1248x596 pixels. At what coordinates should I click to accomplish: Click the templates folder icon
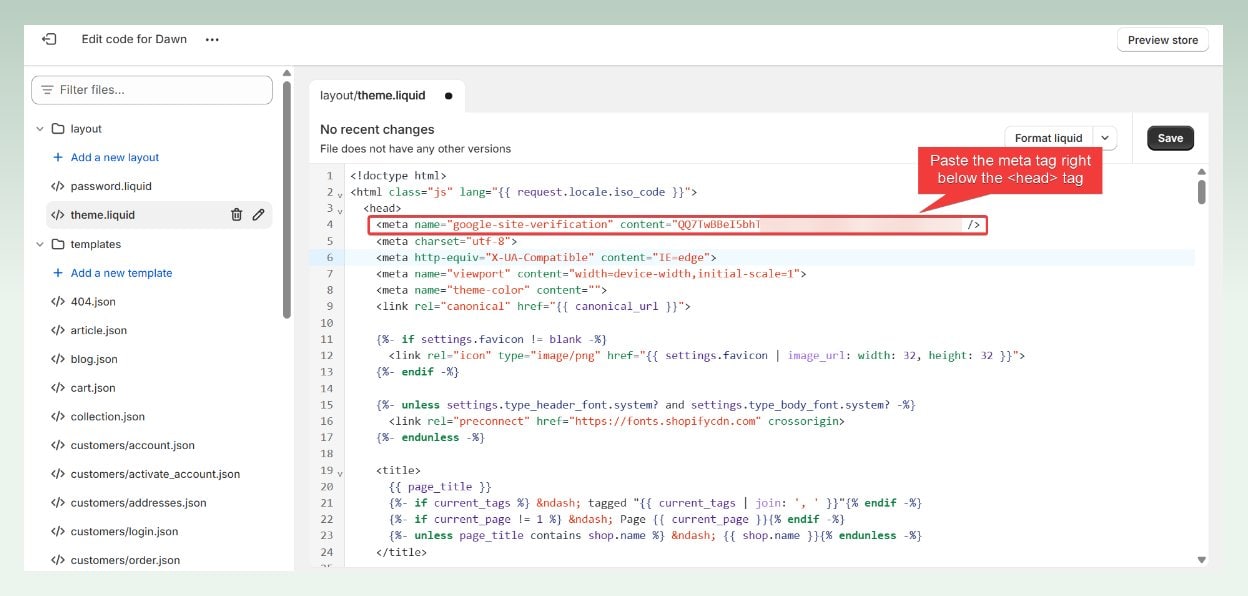[x=58, y=244]
